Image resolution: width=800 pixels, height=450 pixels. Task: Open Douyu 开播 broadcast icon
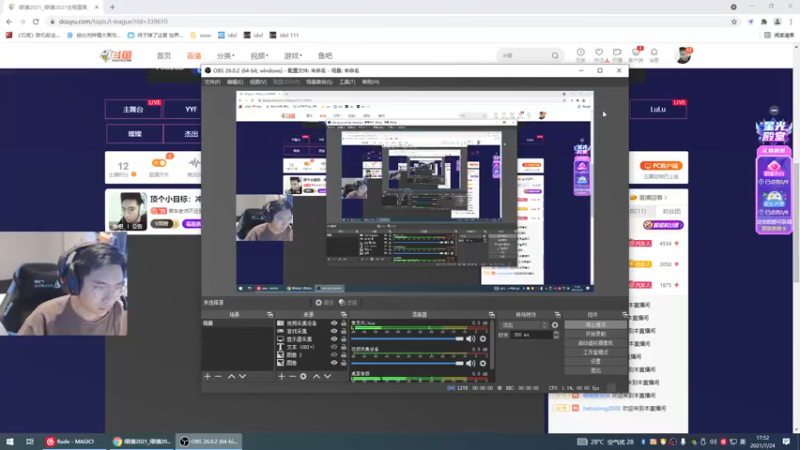pyautogui.click(x=617, y=55)
